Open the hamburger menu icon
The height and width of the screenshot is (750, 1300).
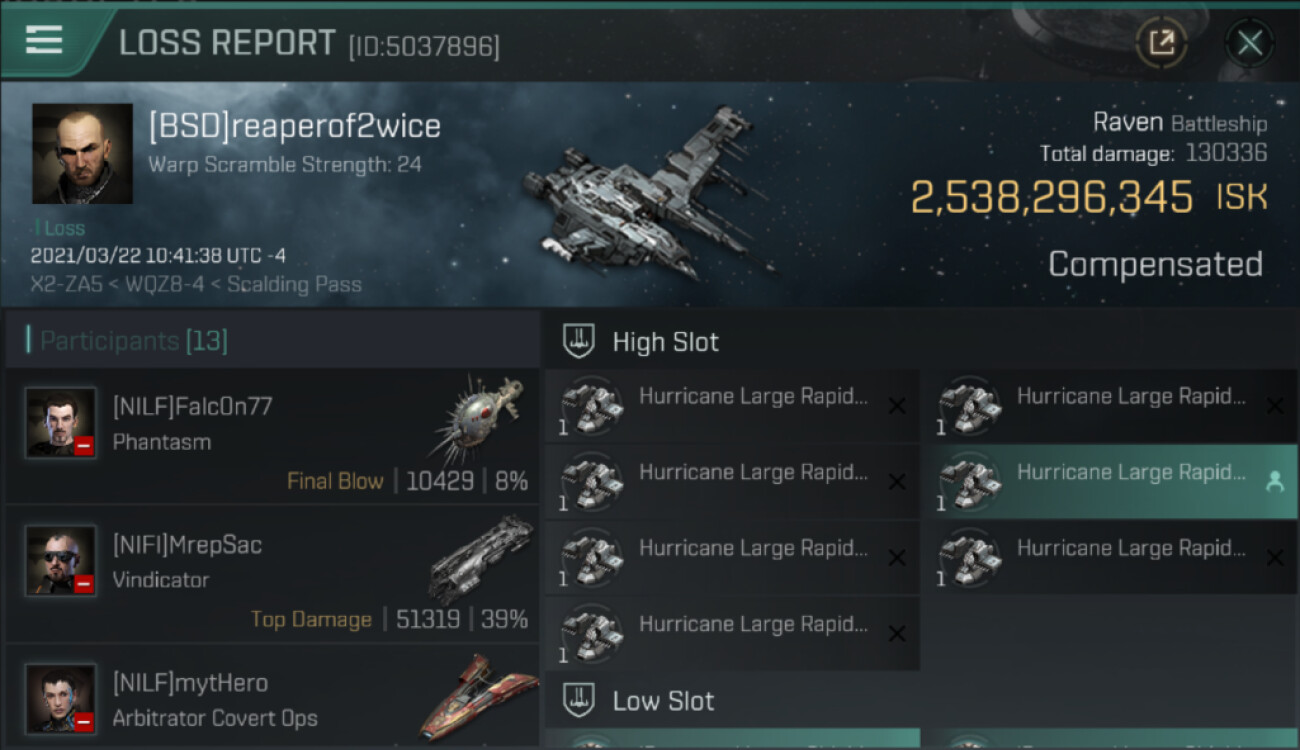point(44,40)
